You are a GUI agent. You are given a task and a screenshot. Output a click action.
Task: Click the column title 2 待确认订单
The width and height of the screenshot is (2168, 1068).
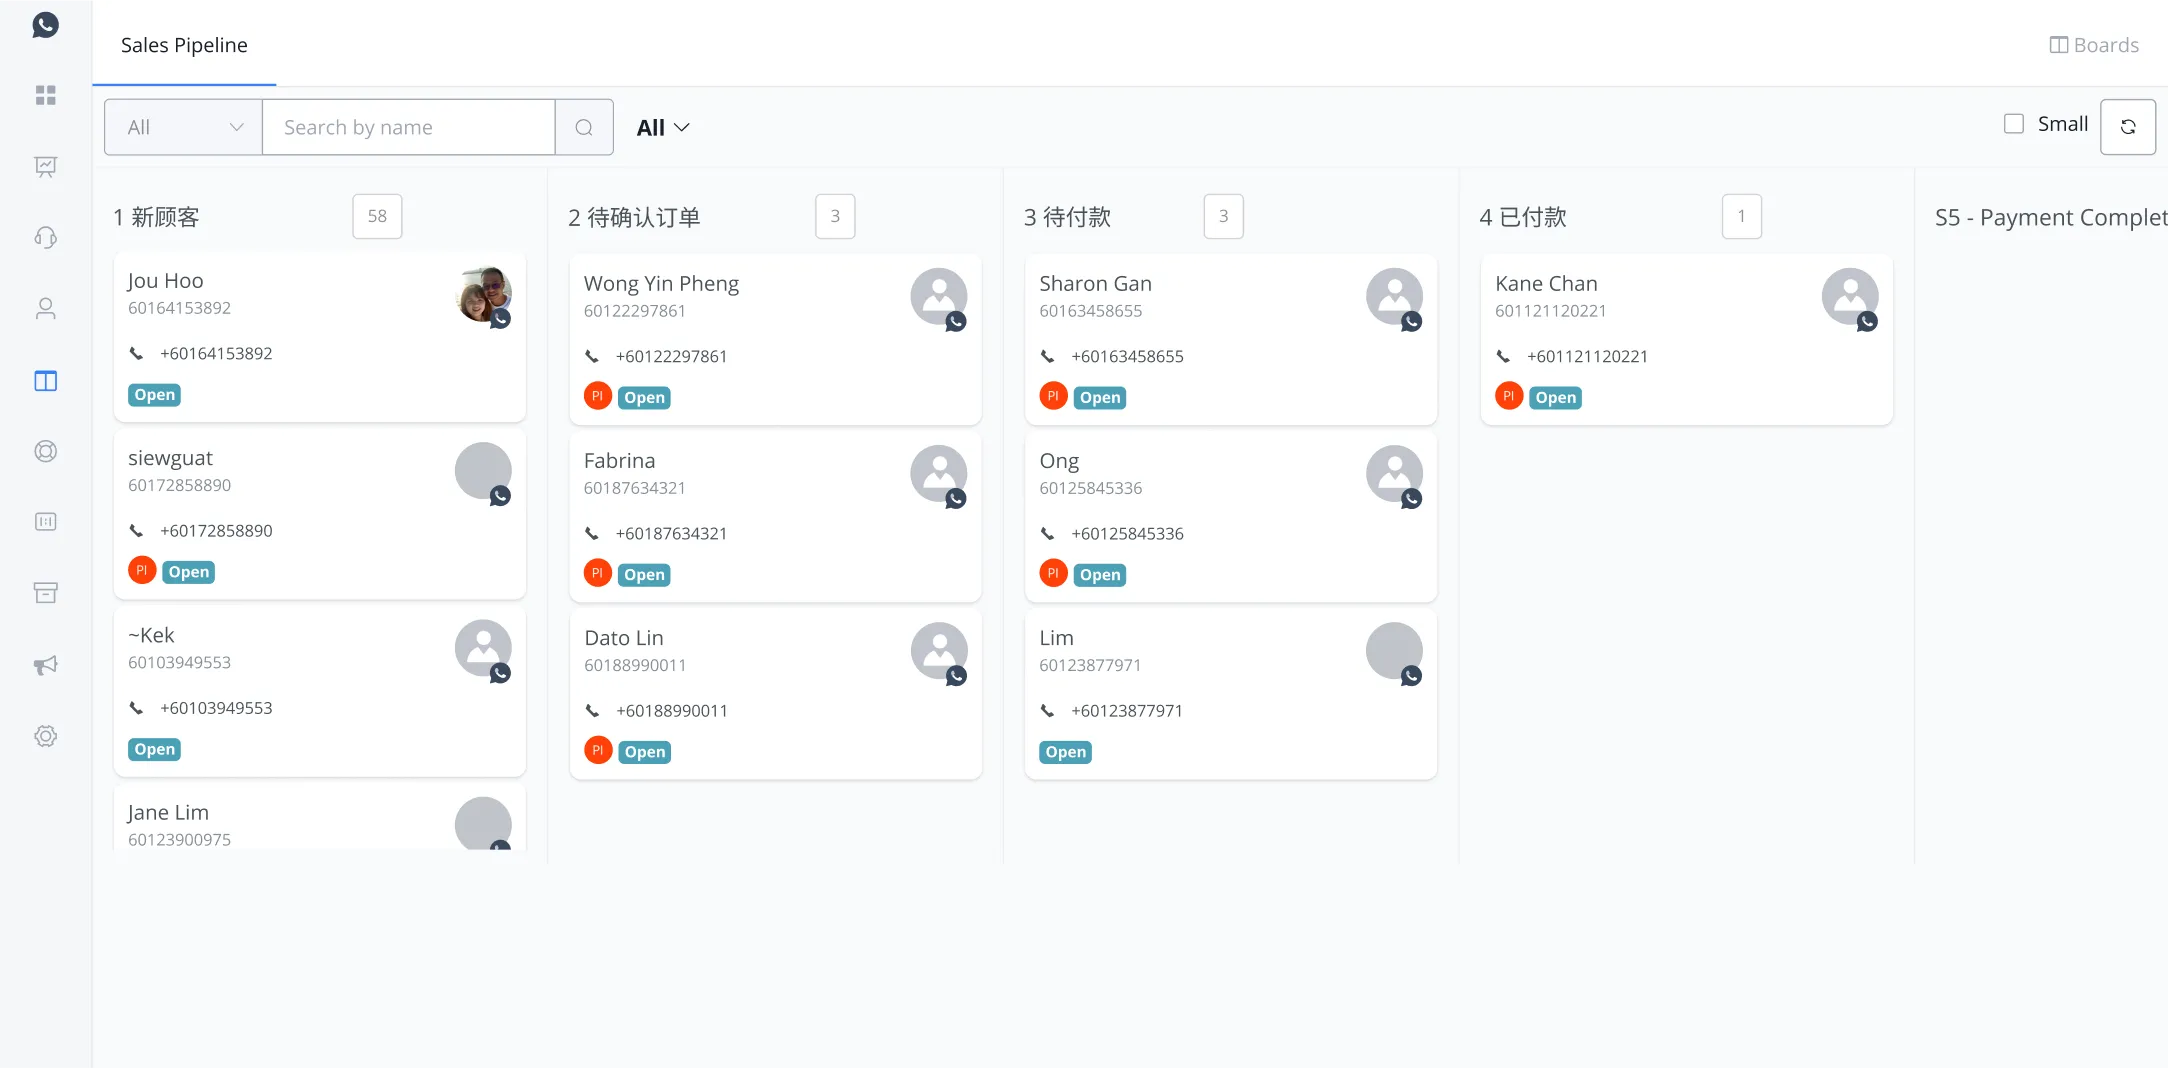[634, 217]
